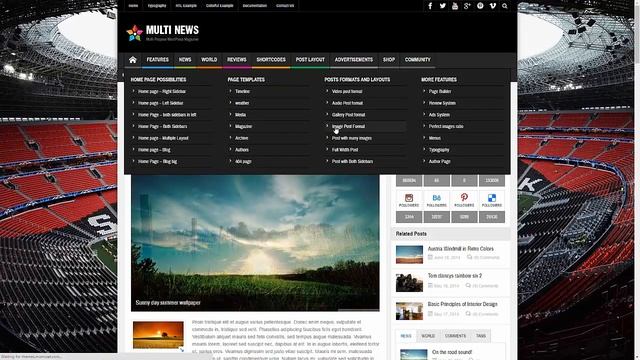Open the Post Layout menu
Image resolution: width=640 pixels, height=360 pixels.
[x=310, y=60]
